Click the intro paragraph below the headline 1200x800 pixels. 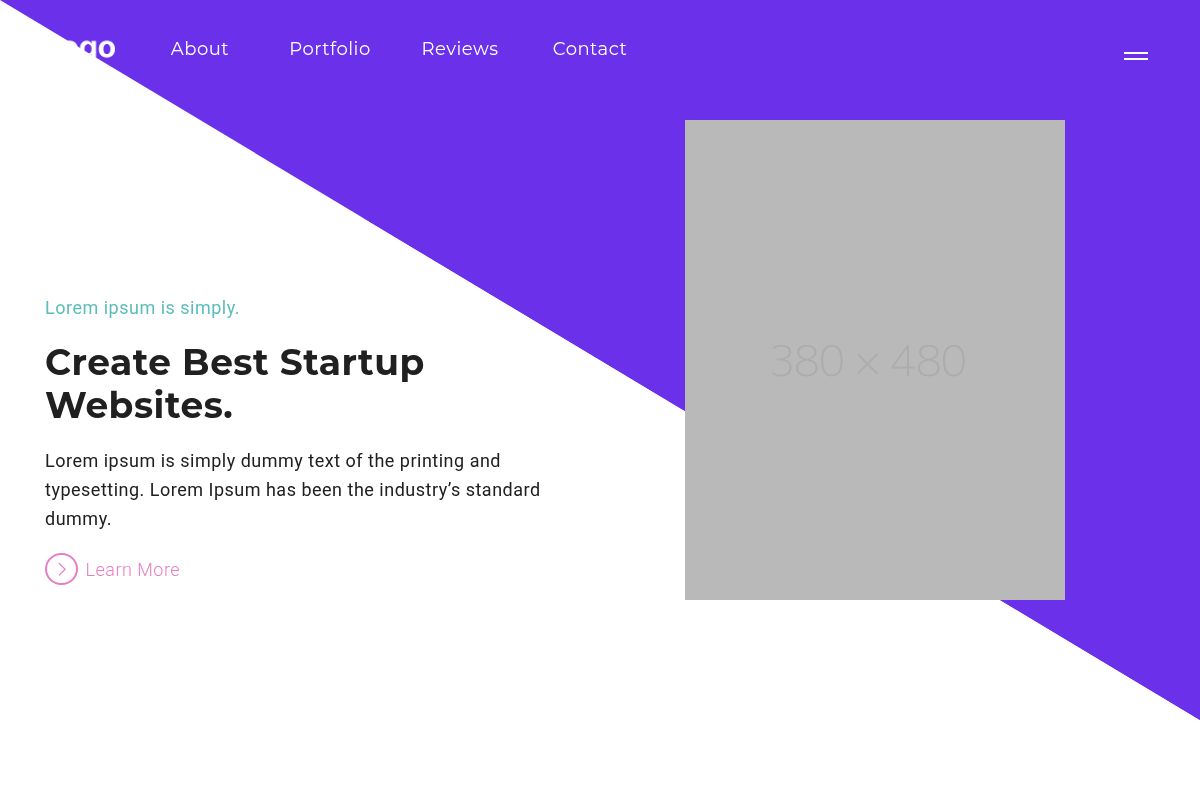click(x=292, y=489)
